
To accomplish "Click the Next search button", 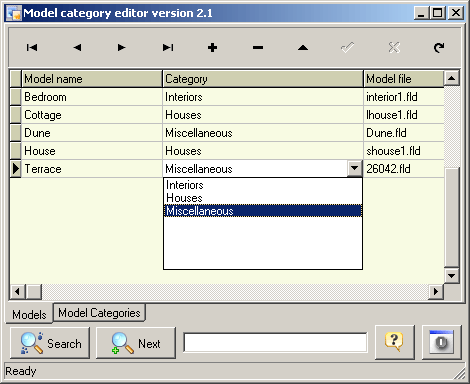I will point(136,343).
